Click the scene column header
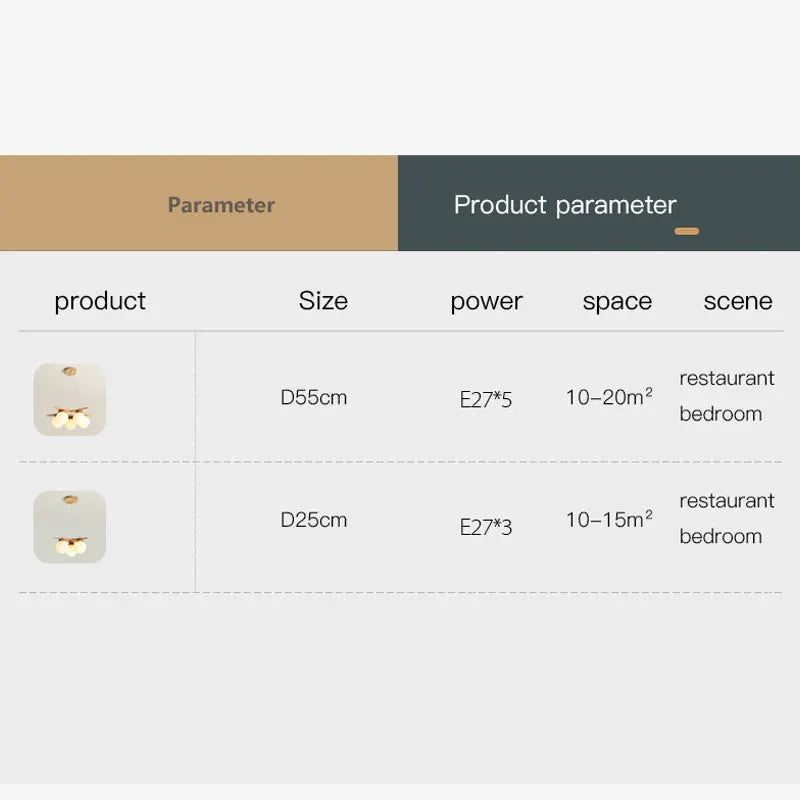Image resolution: width=800 pixels, height=800 pixels. [738, 301]
